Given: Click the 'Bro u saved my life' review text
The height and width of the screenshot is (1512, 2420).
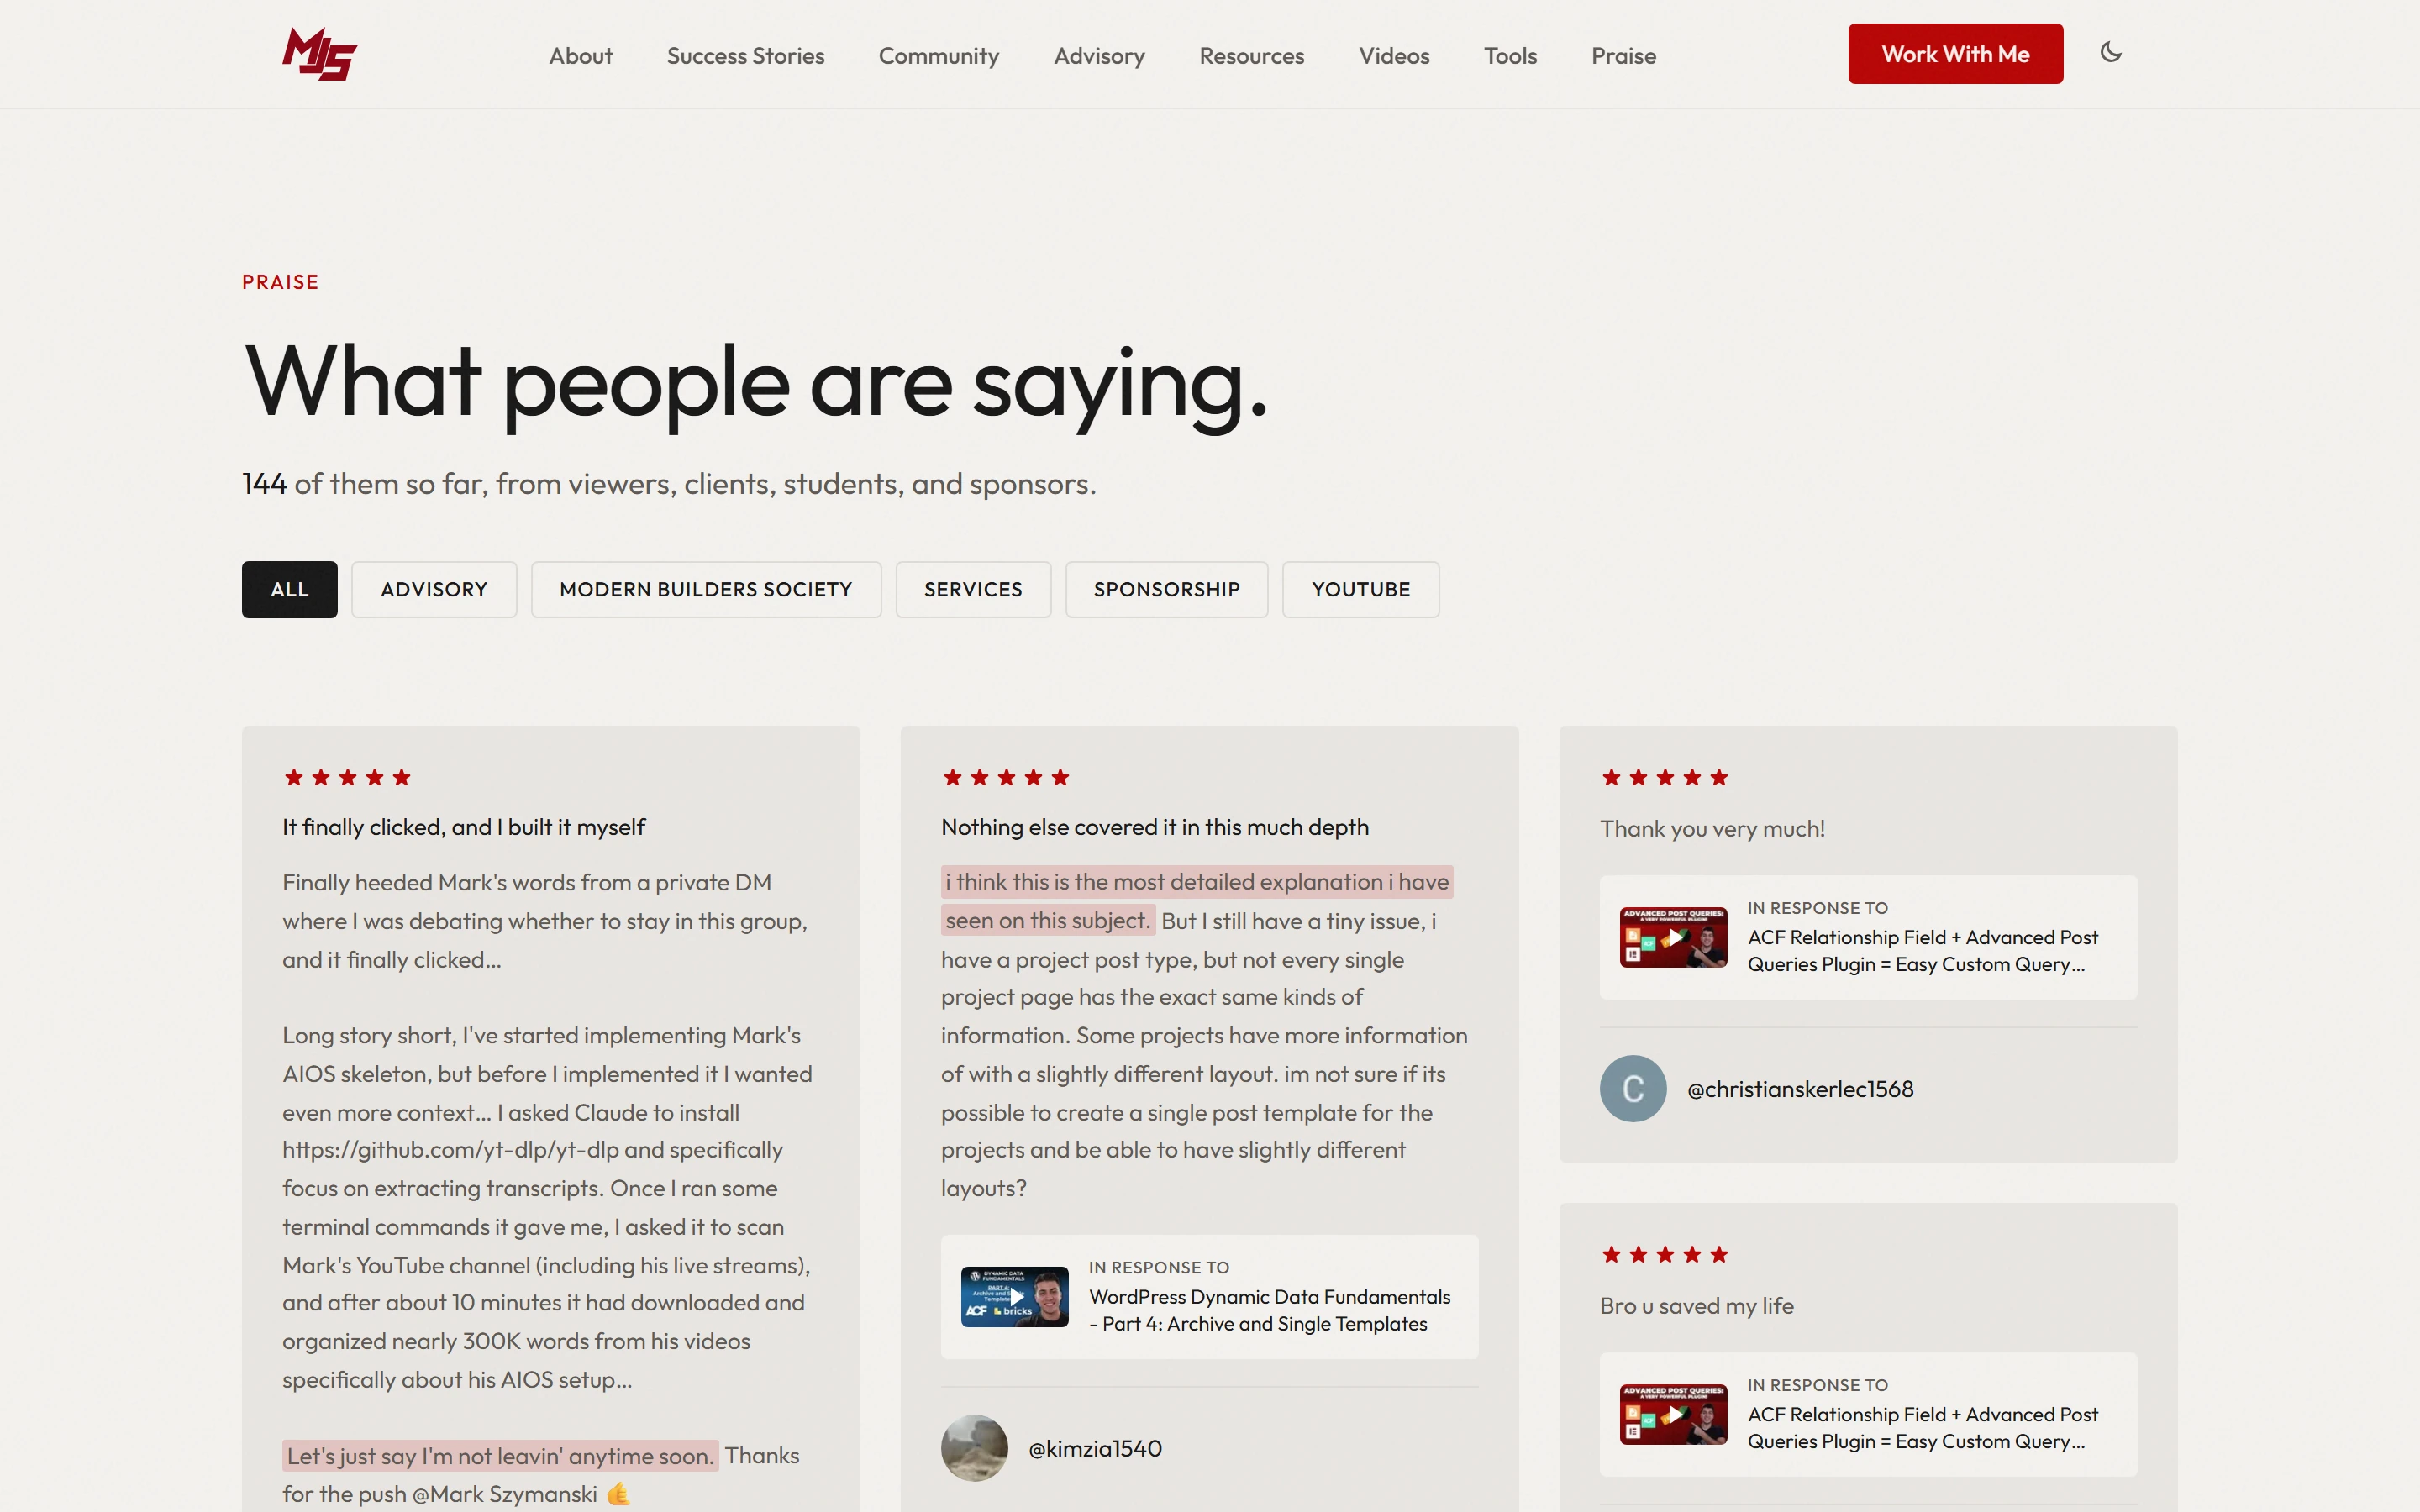Looking at the screenshot, I should pos(1696,1305).
